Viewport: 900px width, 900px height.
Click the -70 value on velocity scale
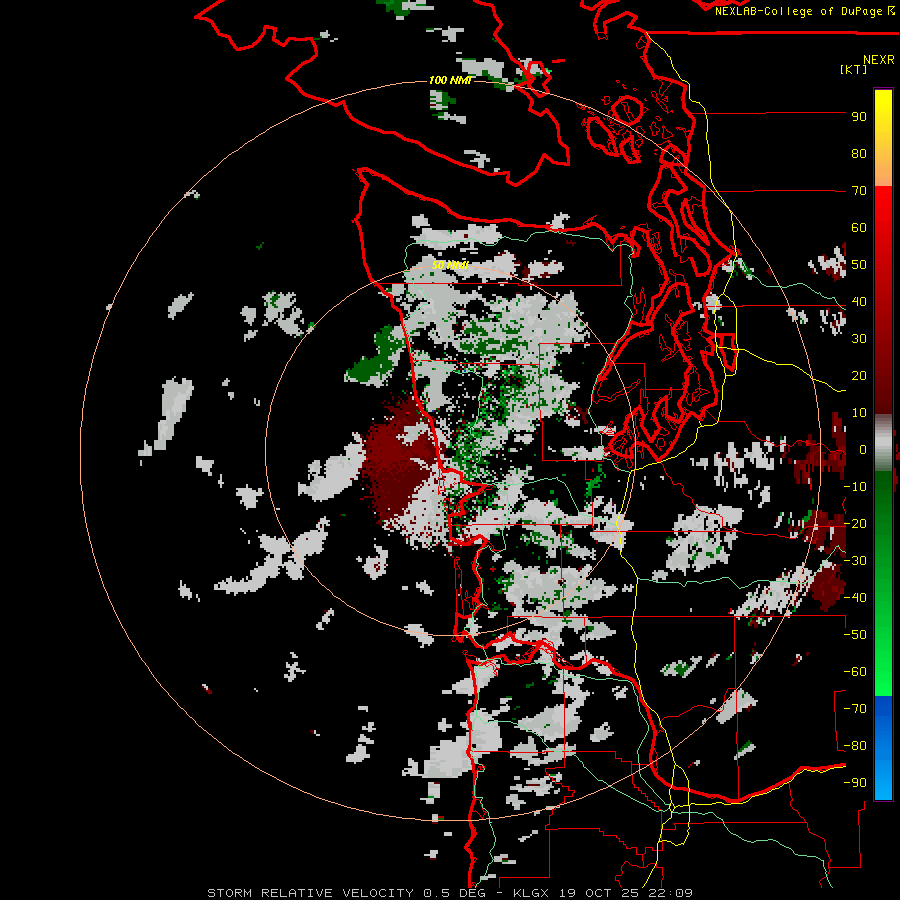pos(855,709)
